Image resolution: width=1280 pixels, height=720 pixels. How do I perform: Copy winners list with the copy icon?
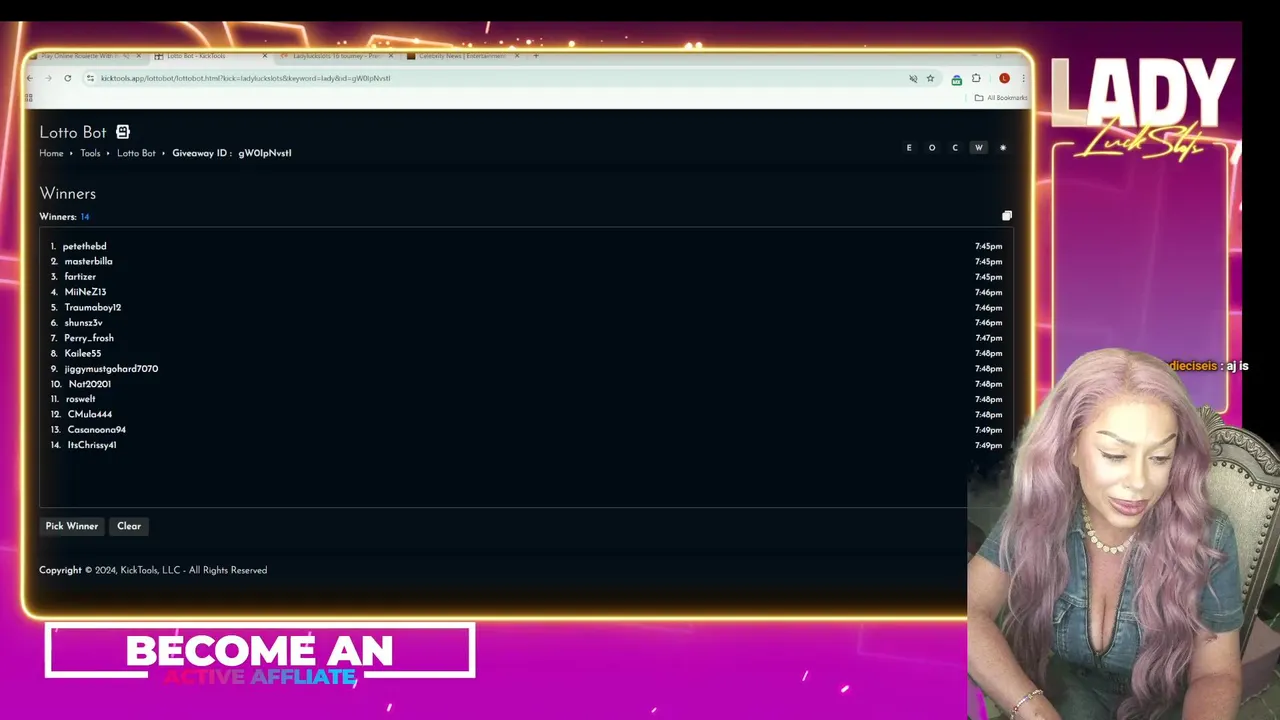(1007, 216)
